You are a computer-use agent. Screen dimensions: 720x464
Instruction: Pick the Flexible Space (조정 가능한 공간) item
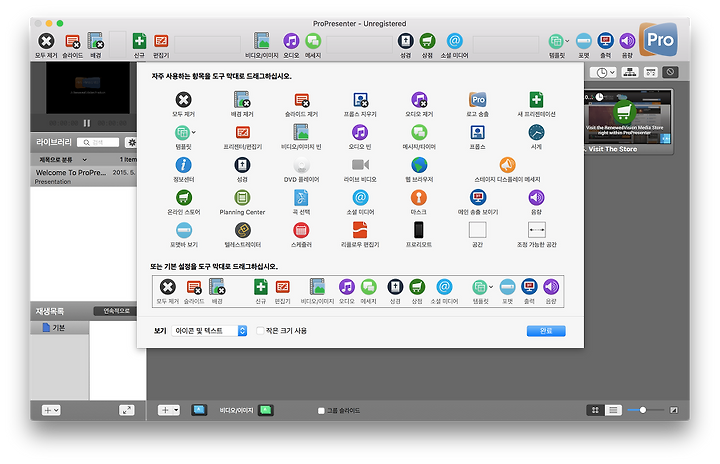pos(536,235)
